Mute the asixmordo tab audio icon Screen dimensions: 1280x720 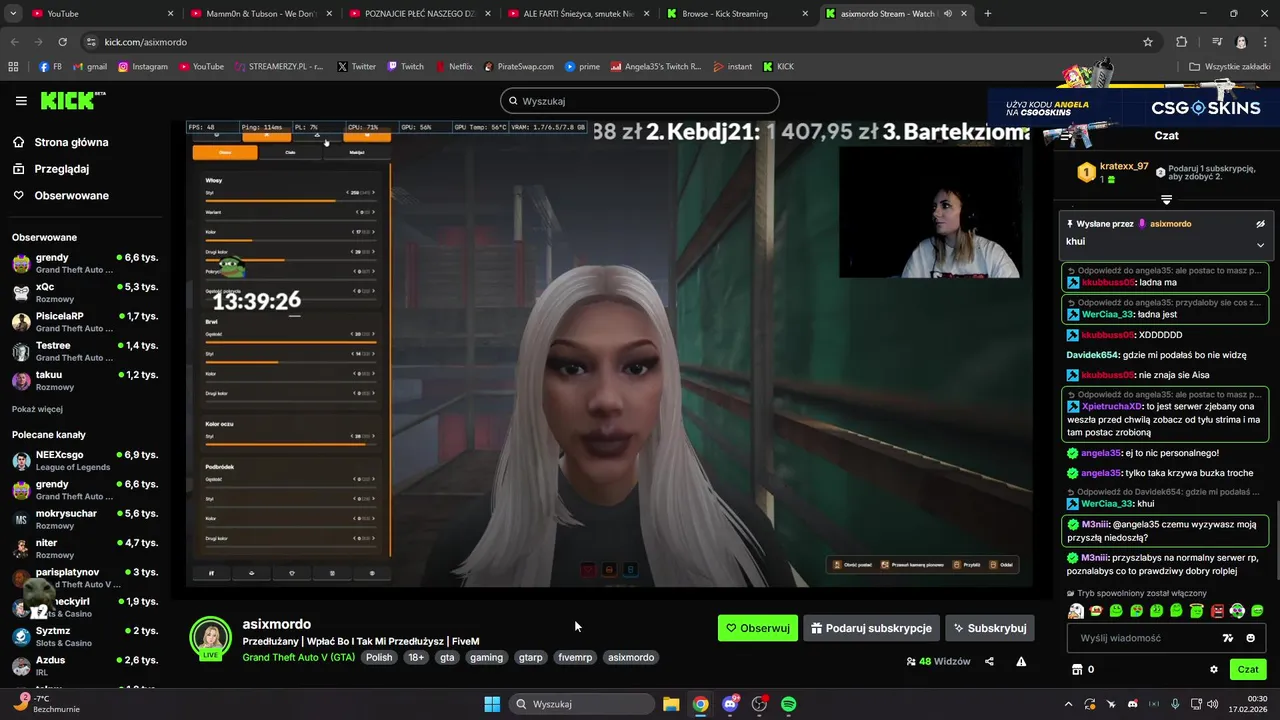pyautogui.click(x=947, y=14)
